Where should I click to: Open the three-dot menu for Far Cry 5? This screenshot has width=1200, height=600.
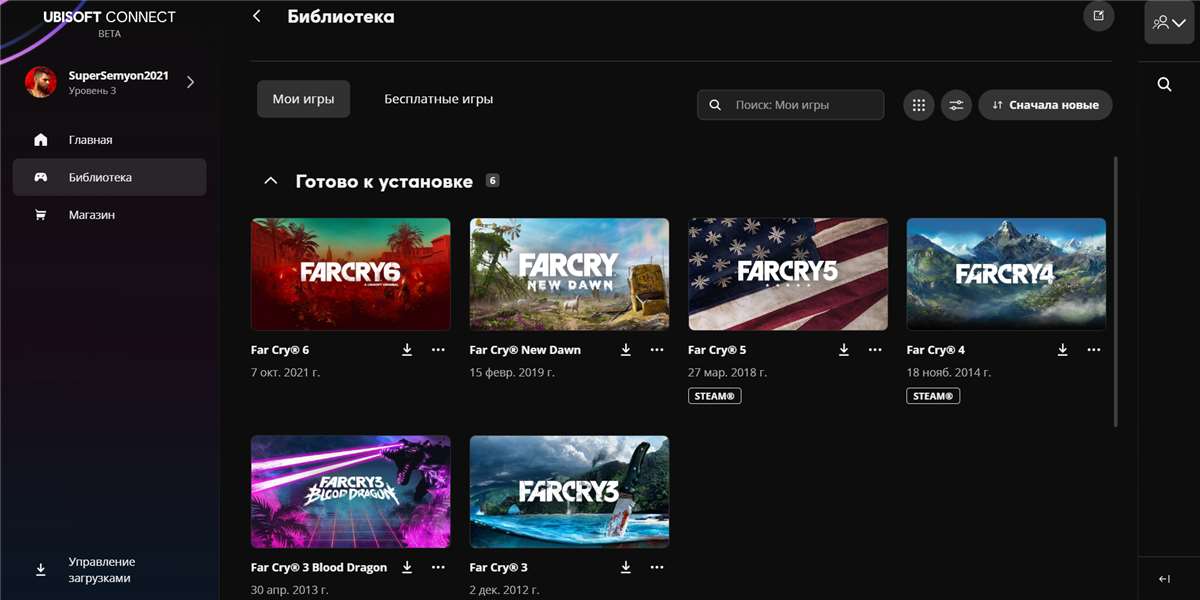pos(875,350)
